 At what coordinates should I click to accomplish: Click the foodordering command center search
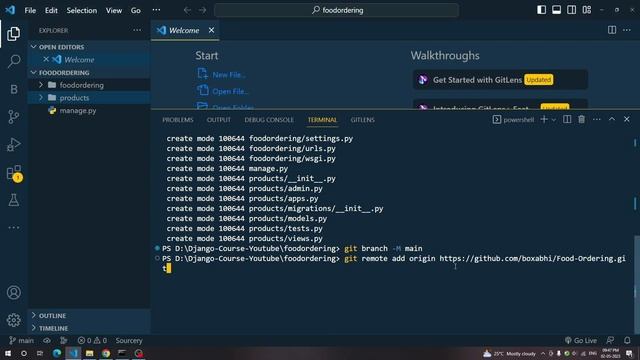pyautogui.click(x=336, y=10)
